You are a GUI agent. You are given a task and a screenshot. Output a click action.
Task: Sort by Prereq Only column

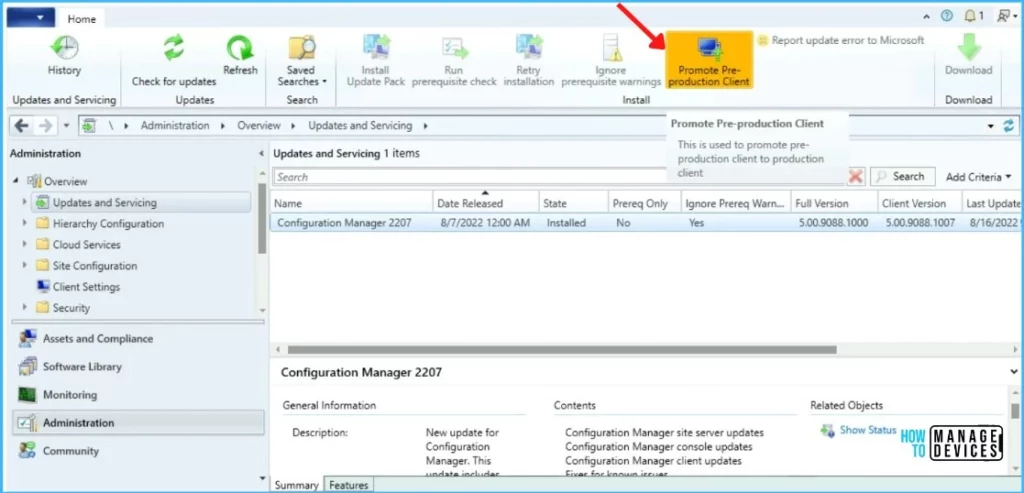click(x=644, y=203)
